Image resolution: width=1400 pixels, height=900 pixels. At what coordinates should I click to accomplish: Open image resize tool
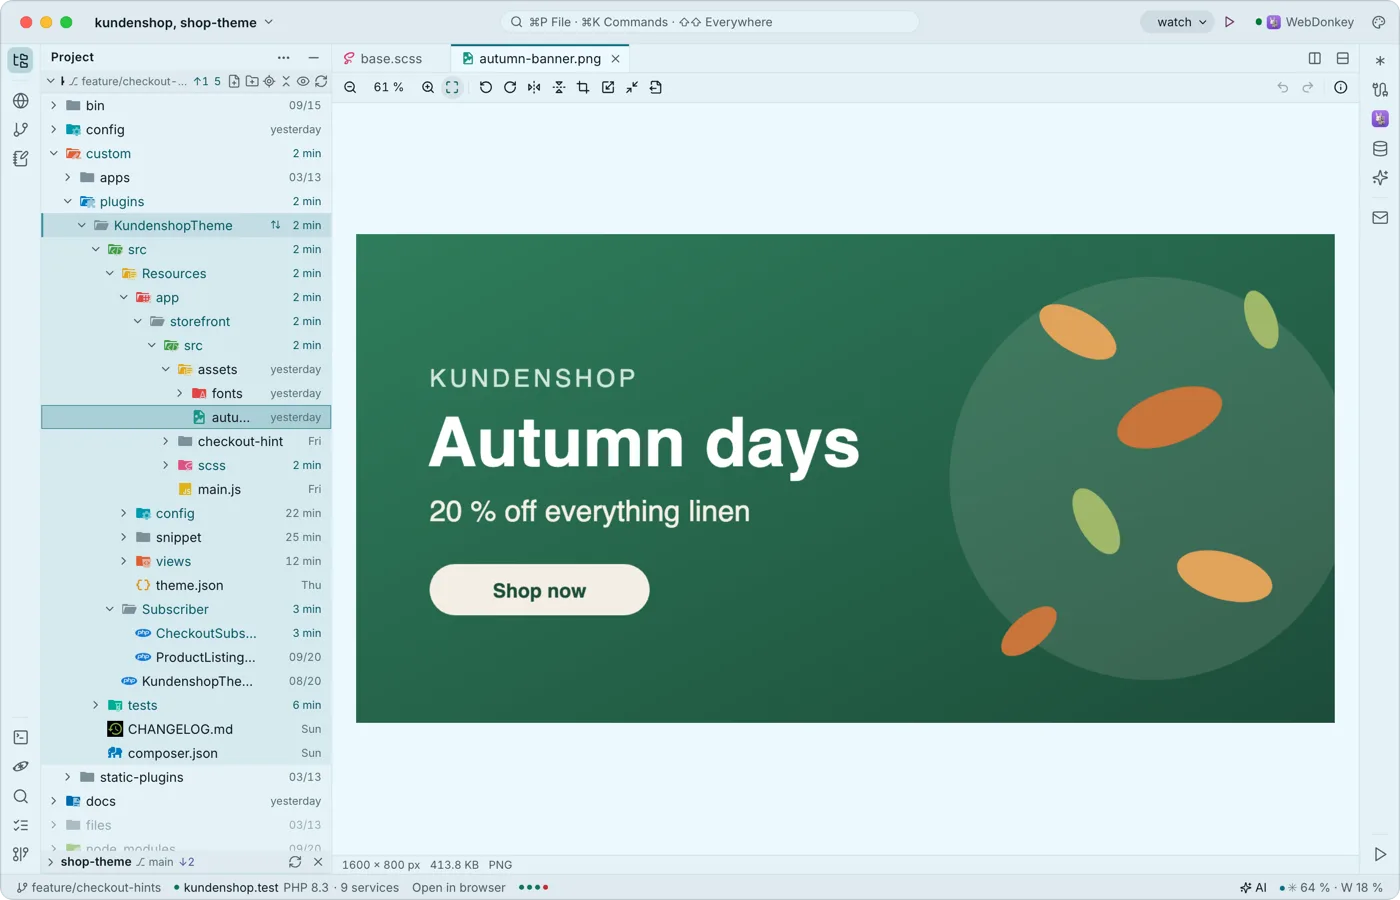(x=608, y=88)
